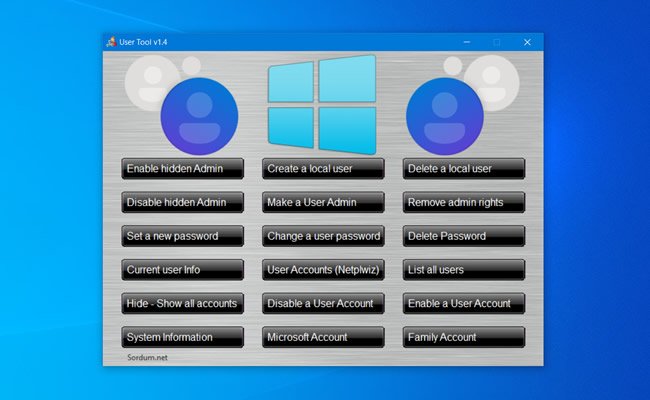Click List all users button
650x400 pixels.
coord(463,270)
